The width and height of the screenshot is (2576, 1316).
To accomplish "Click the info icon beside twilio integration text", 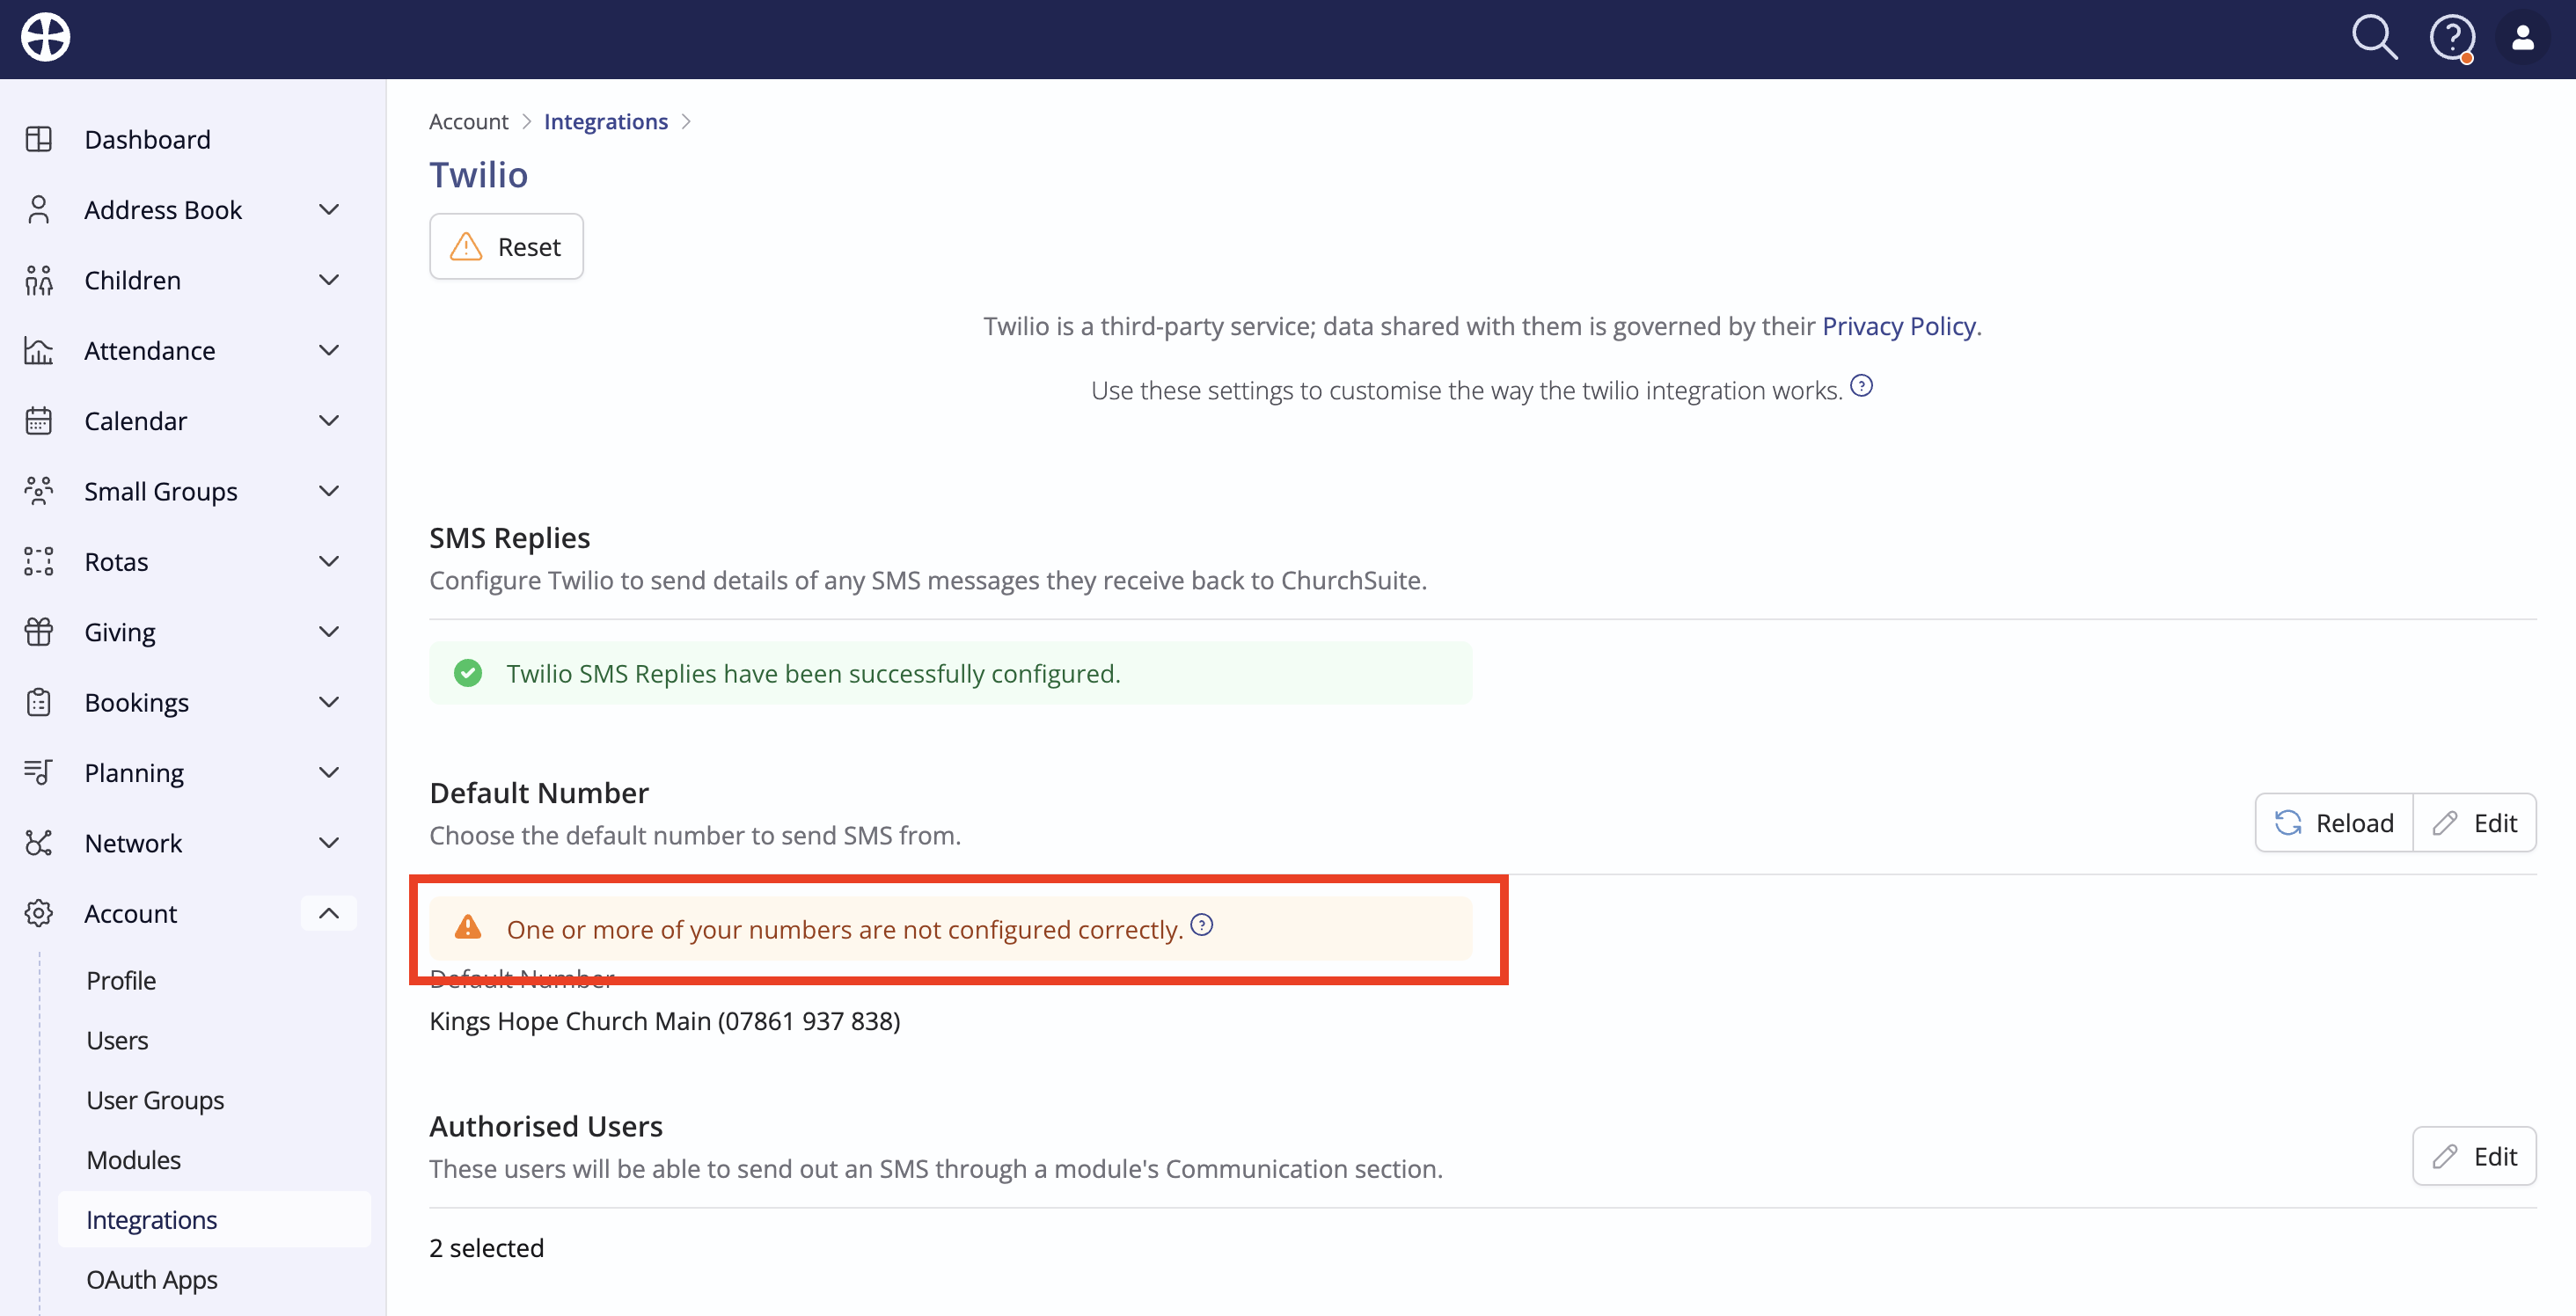I will [x=1861, y=386].
